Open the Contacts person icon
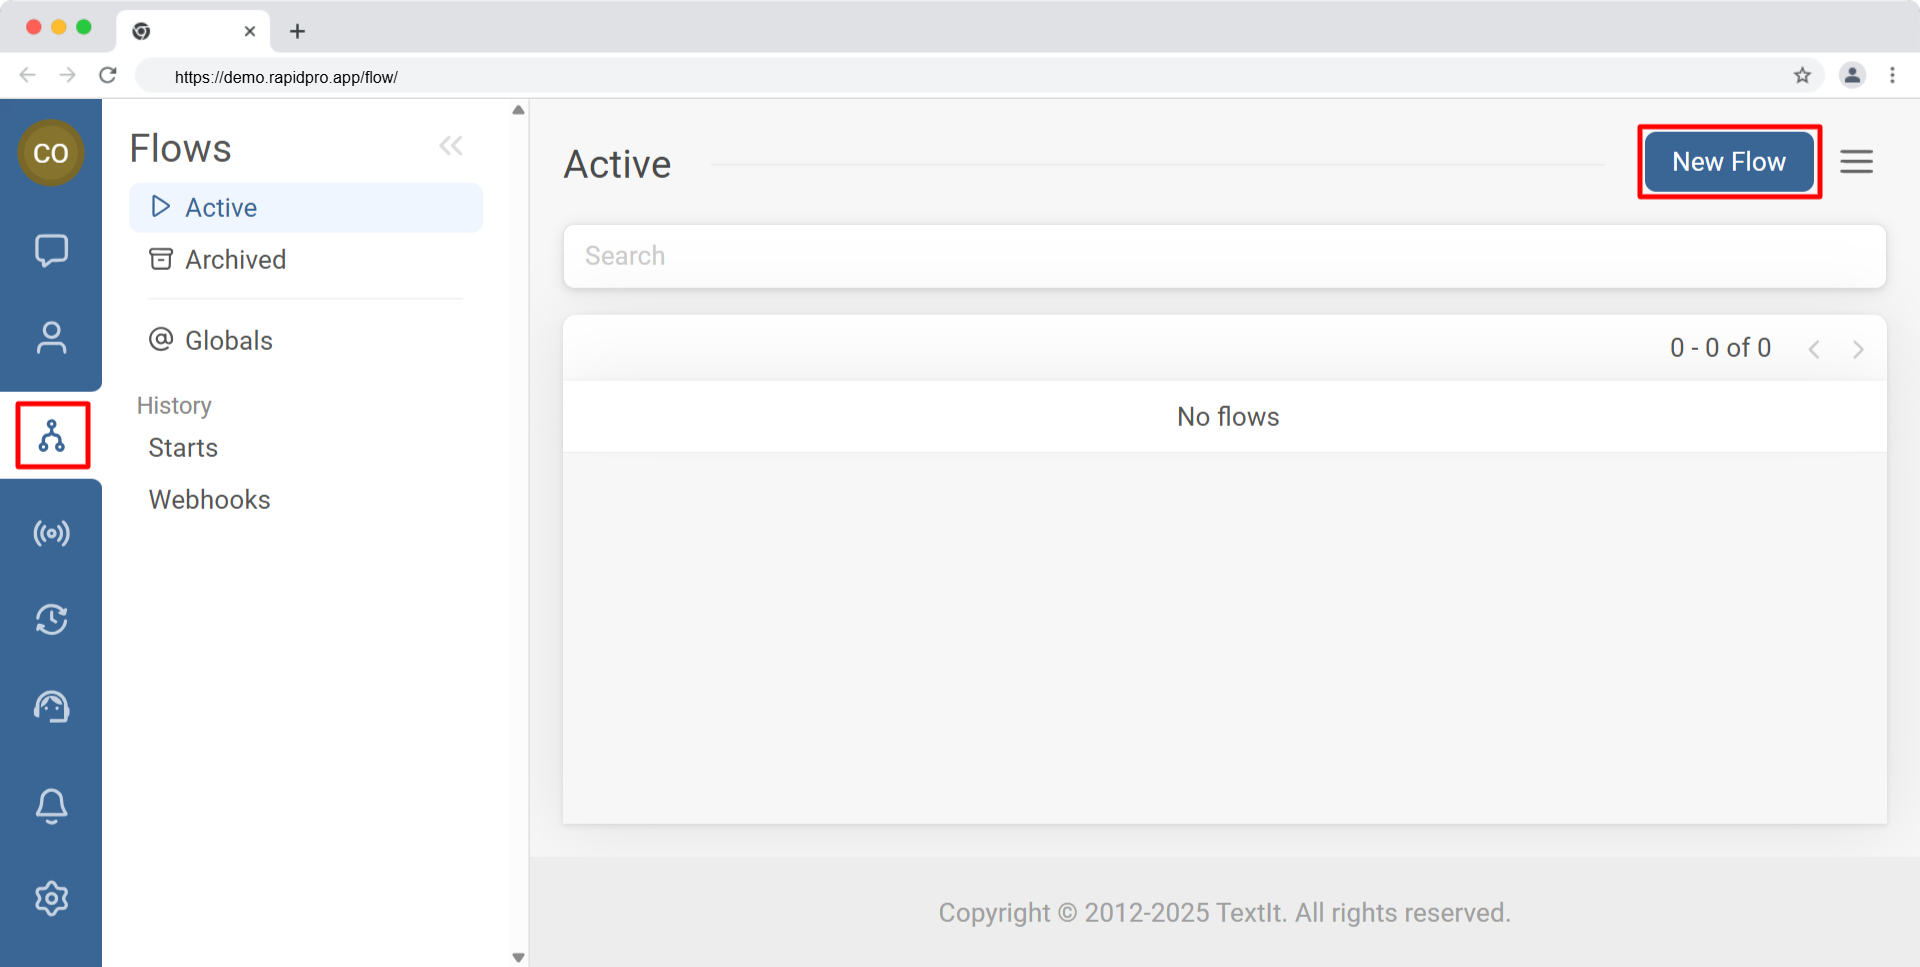Viewport: 1920px width, 967px height. click(51, 338)
